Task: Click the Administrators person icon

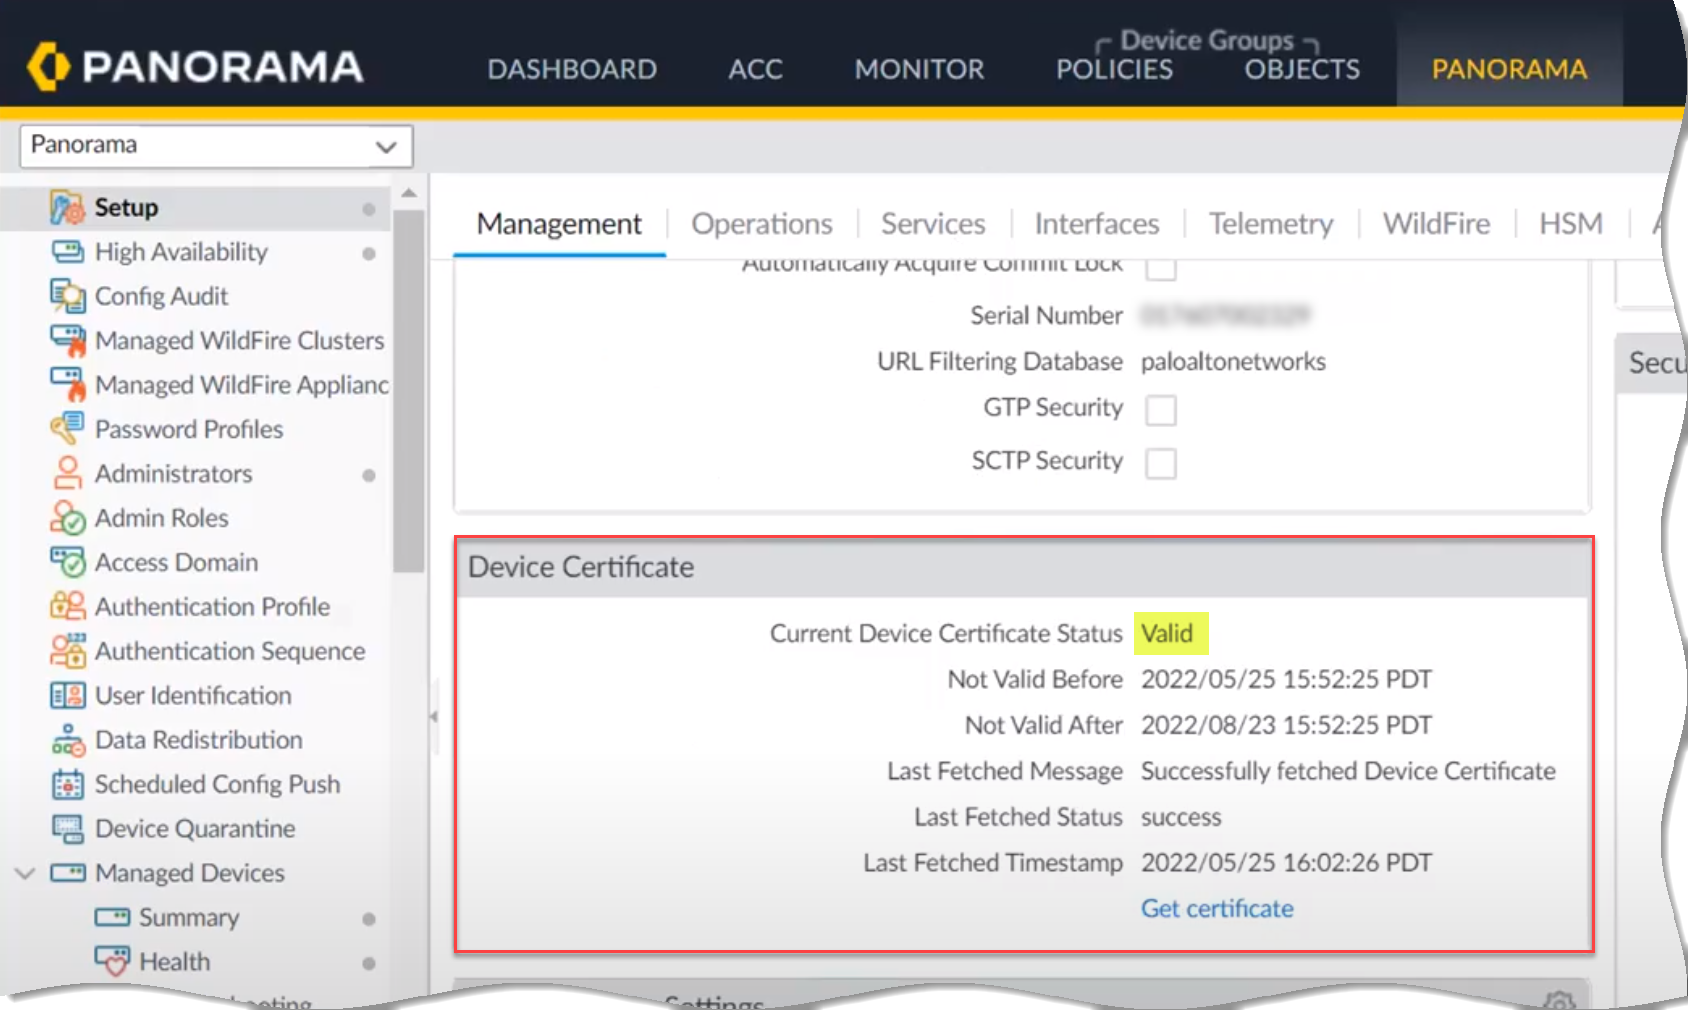Action: (67, 474)
